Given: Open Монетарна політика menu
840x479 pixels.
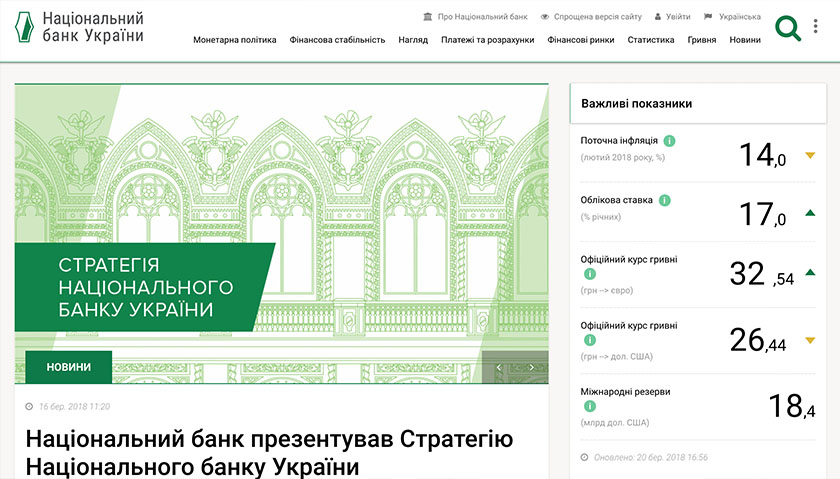Looking at the screenshot, I should coord(234,40).
